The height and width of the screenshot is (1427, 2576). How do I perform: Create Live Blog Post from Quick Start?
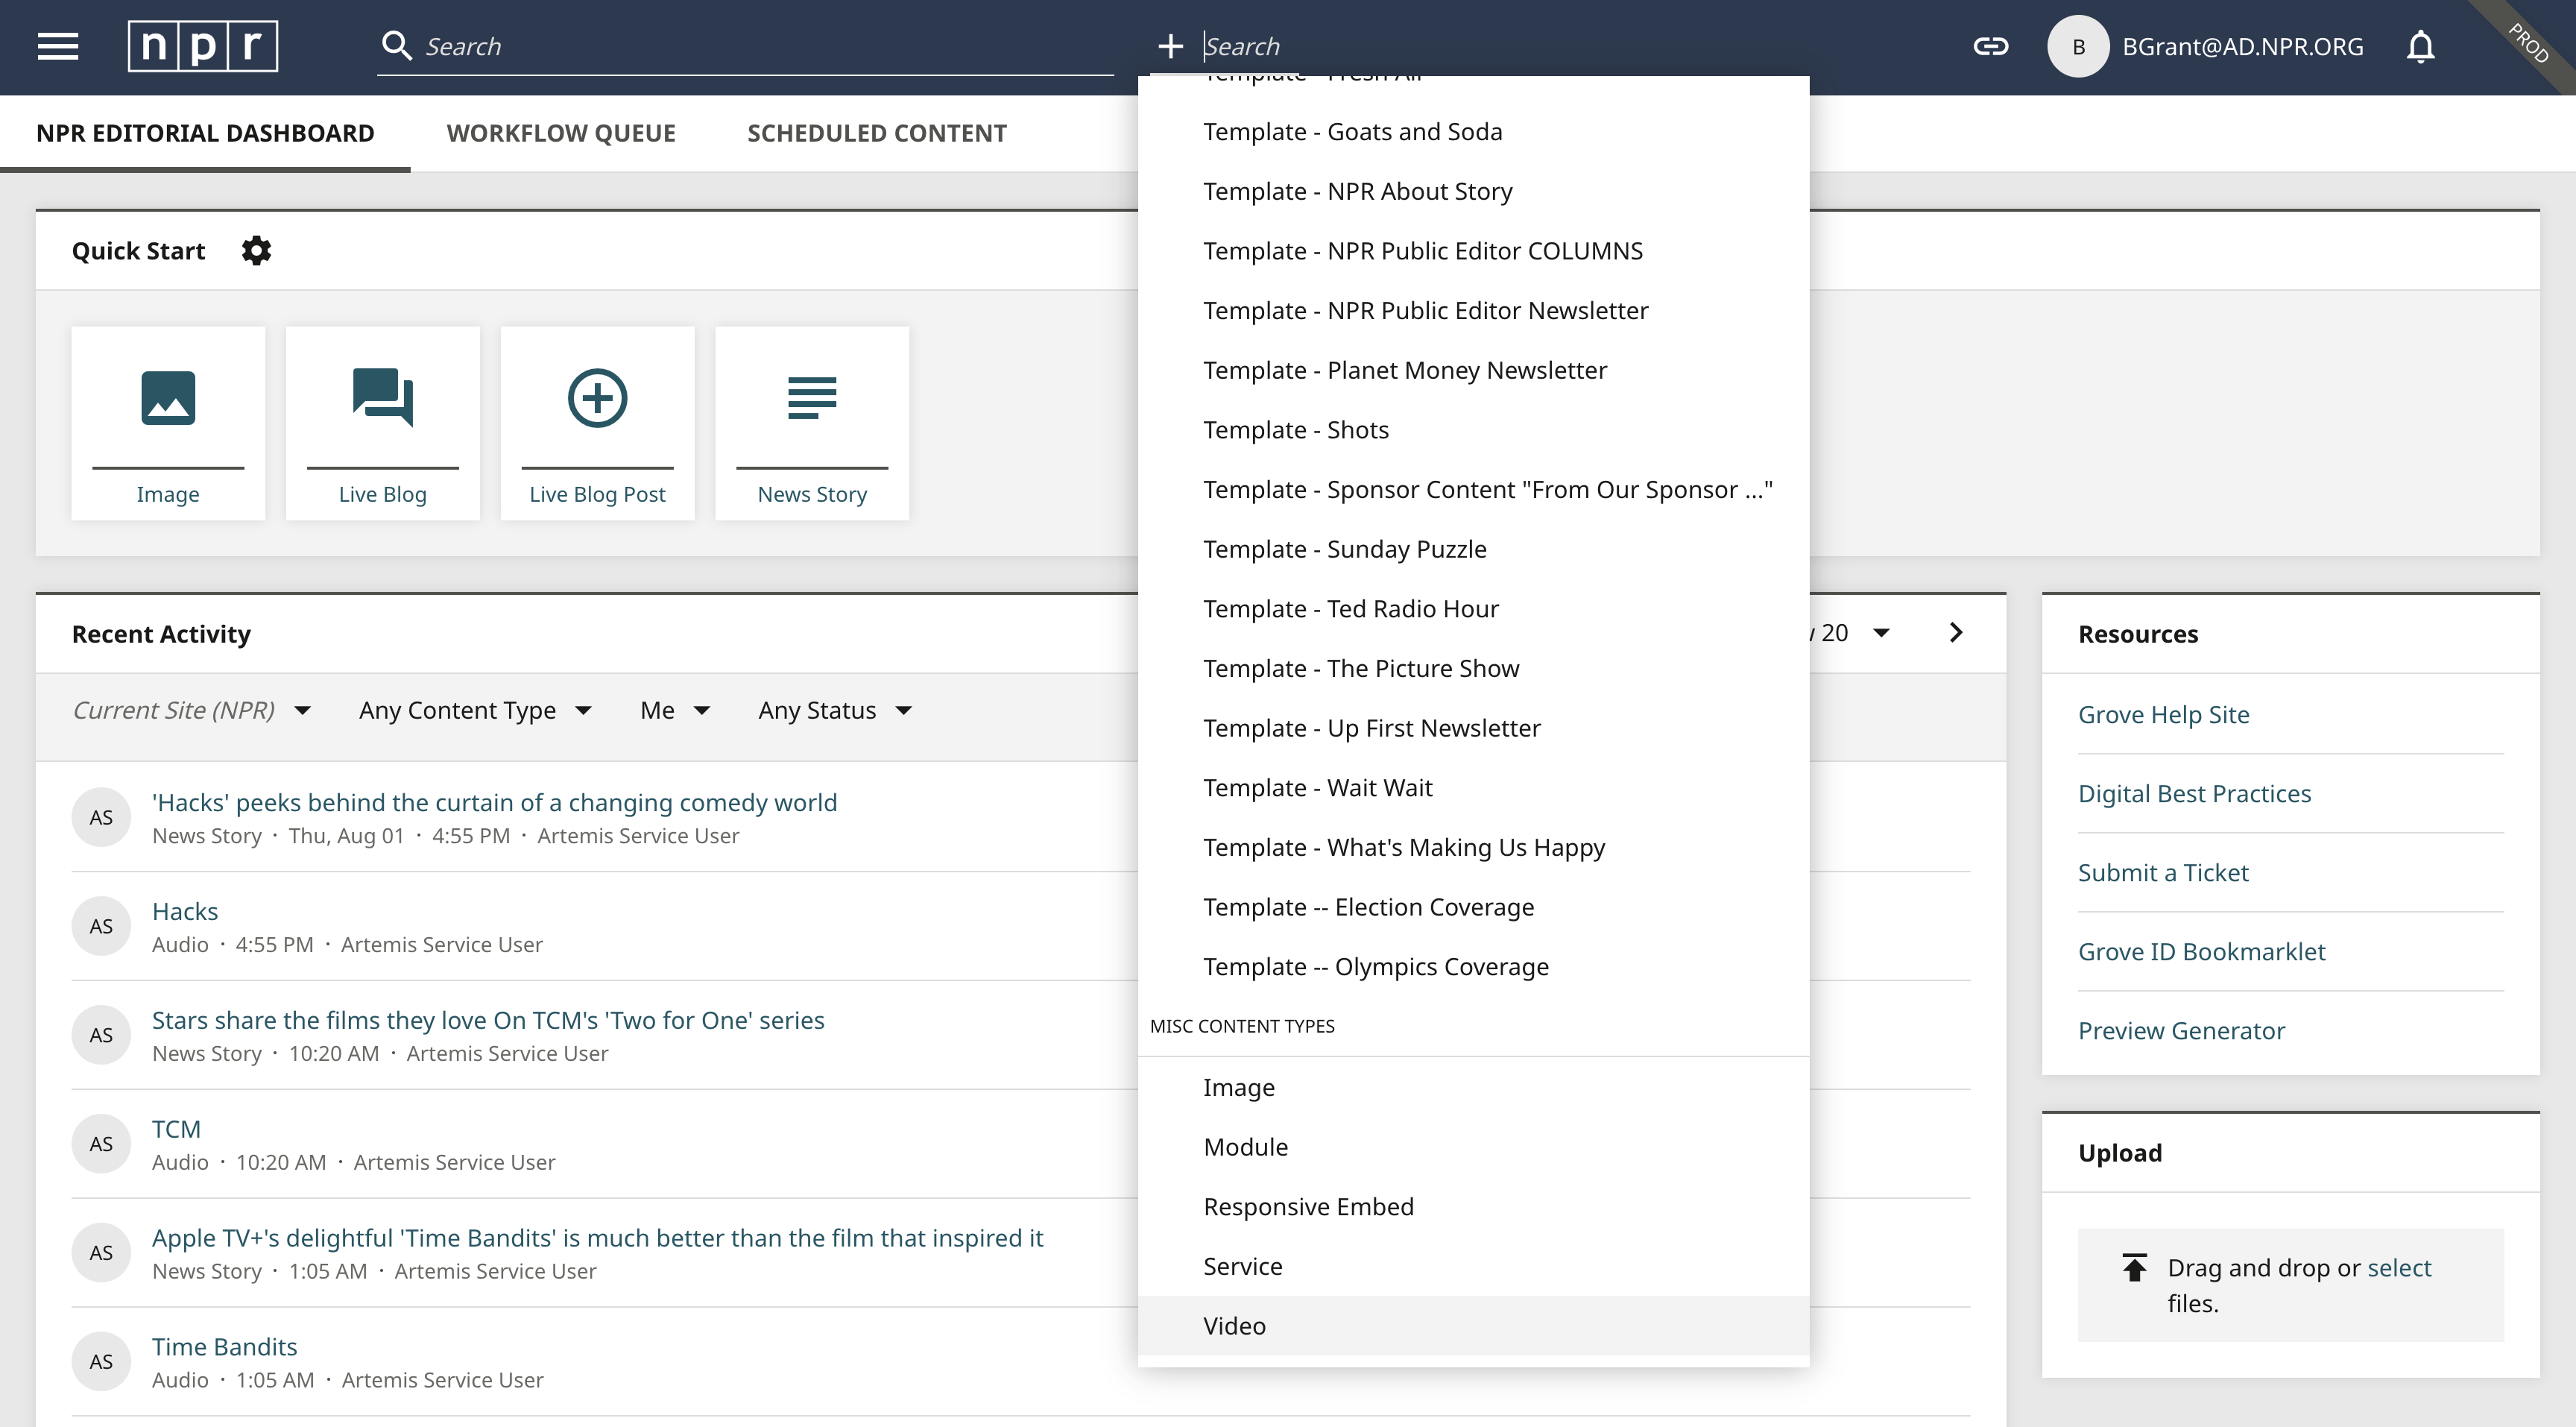pos(597,423)
